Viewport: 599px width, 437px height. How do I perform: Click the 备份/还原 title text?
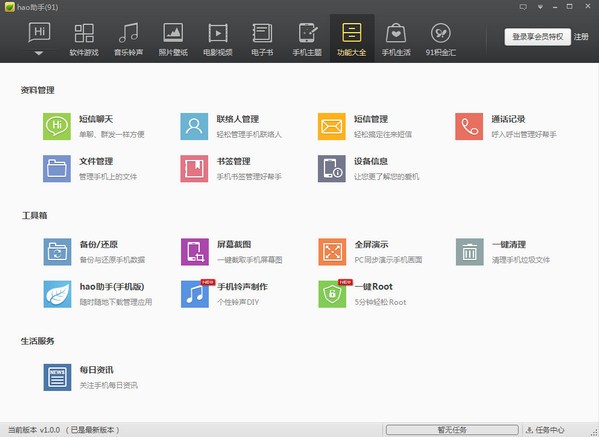[99, 244]
